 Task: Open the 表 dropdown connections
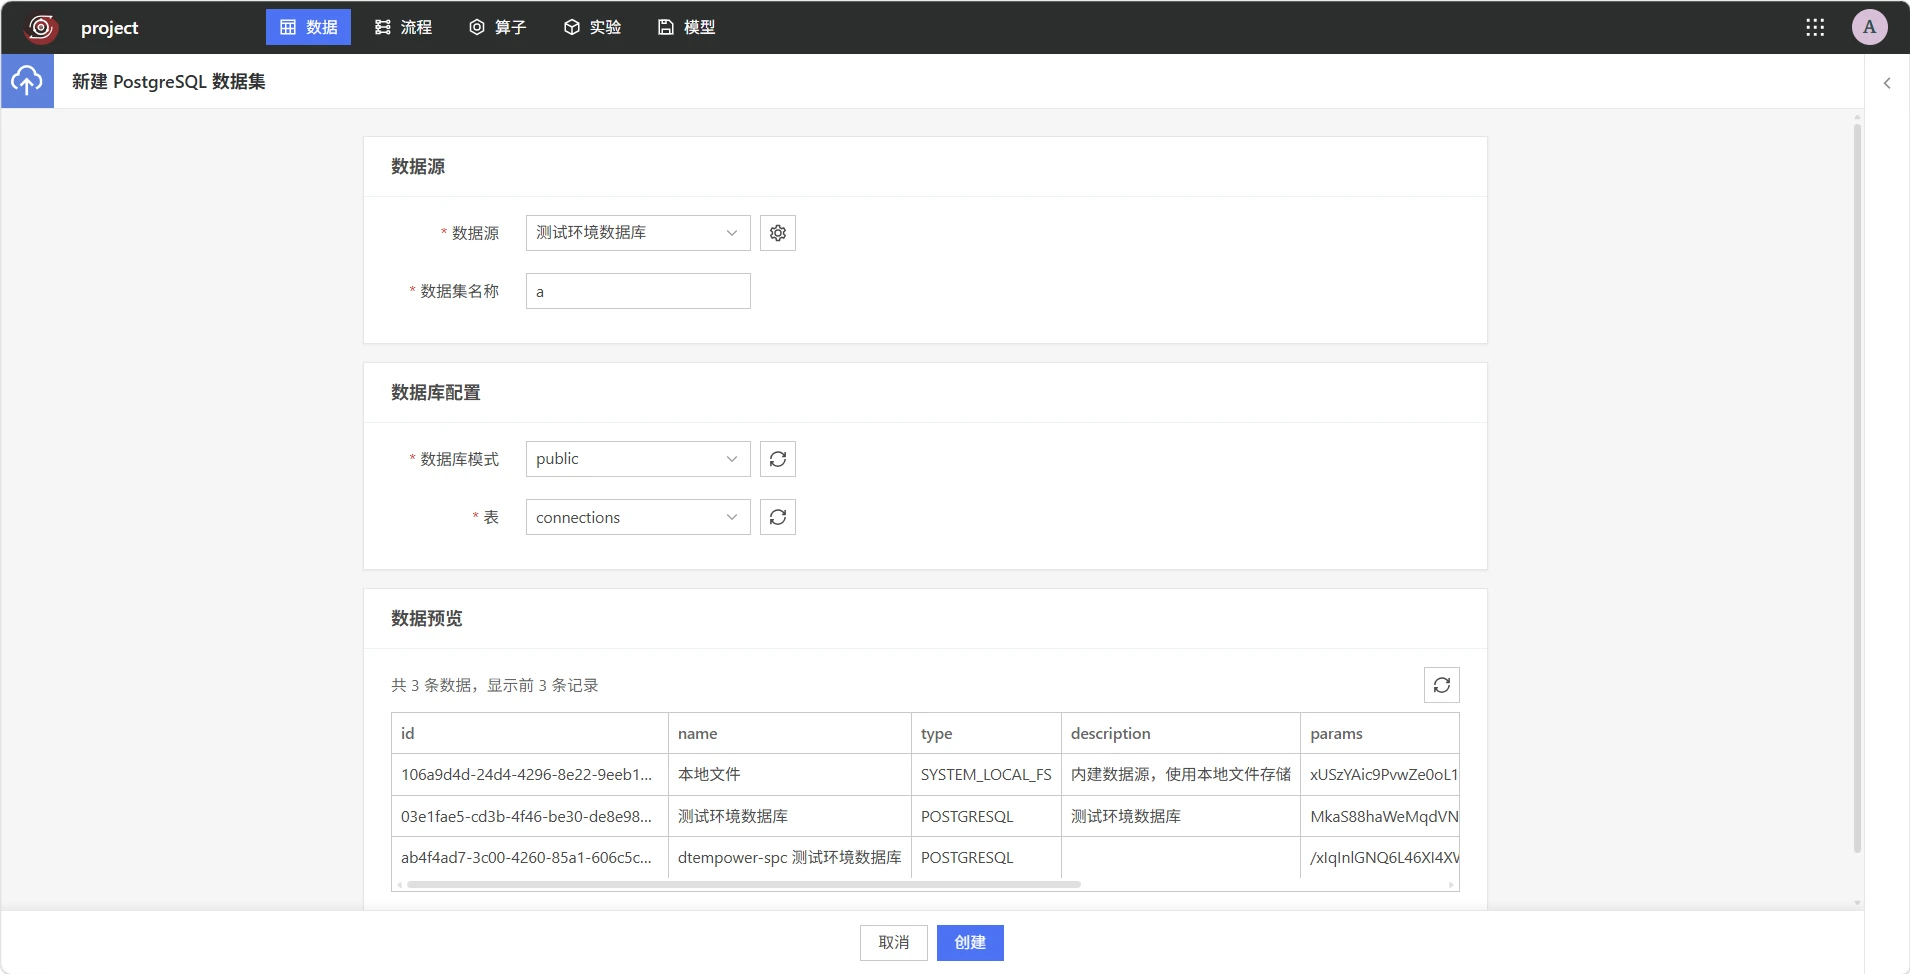click(638, 517)
